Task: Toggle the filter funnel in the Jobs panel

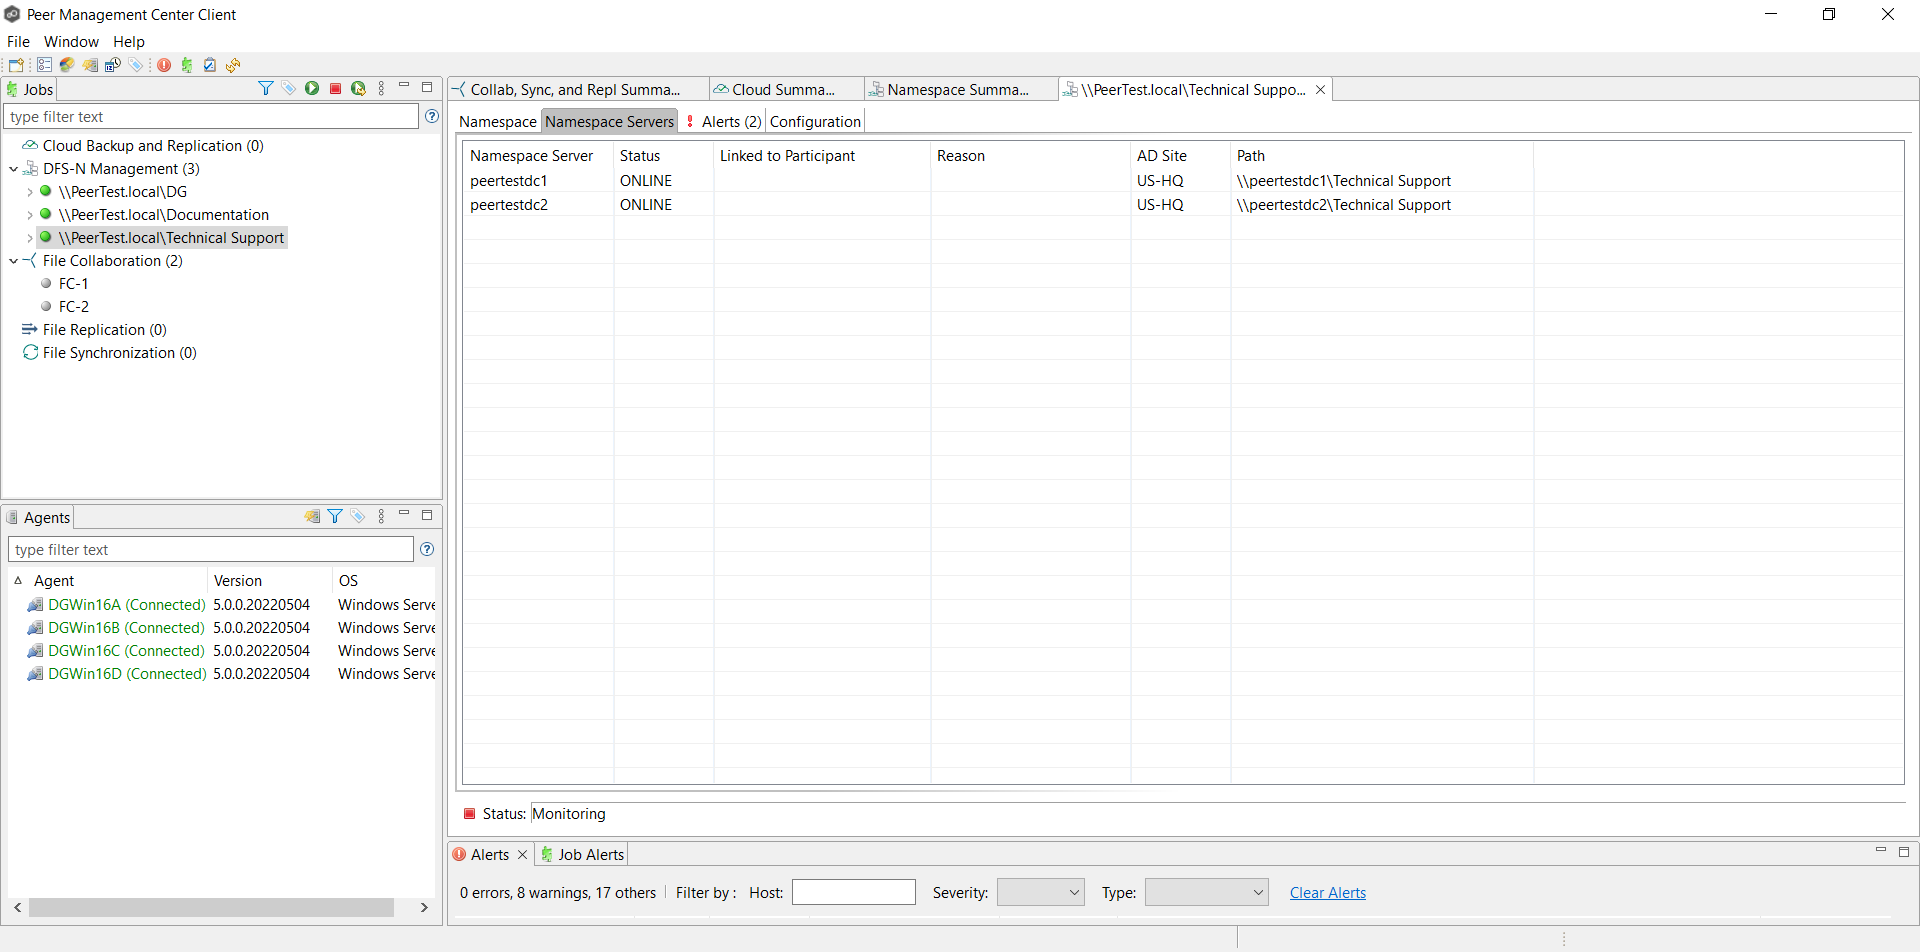Action: [x=266, y=88]
